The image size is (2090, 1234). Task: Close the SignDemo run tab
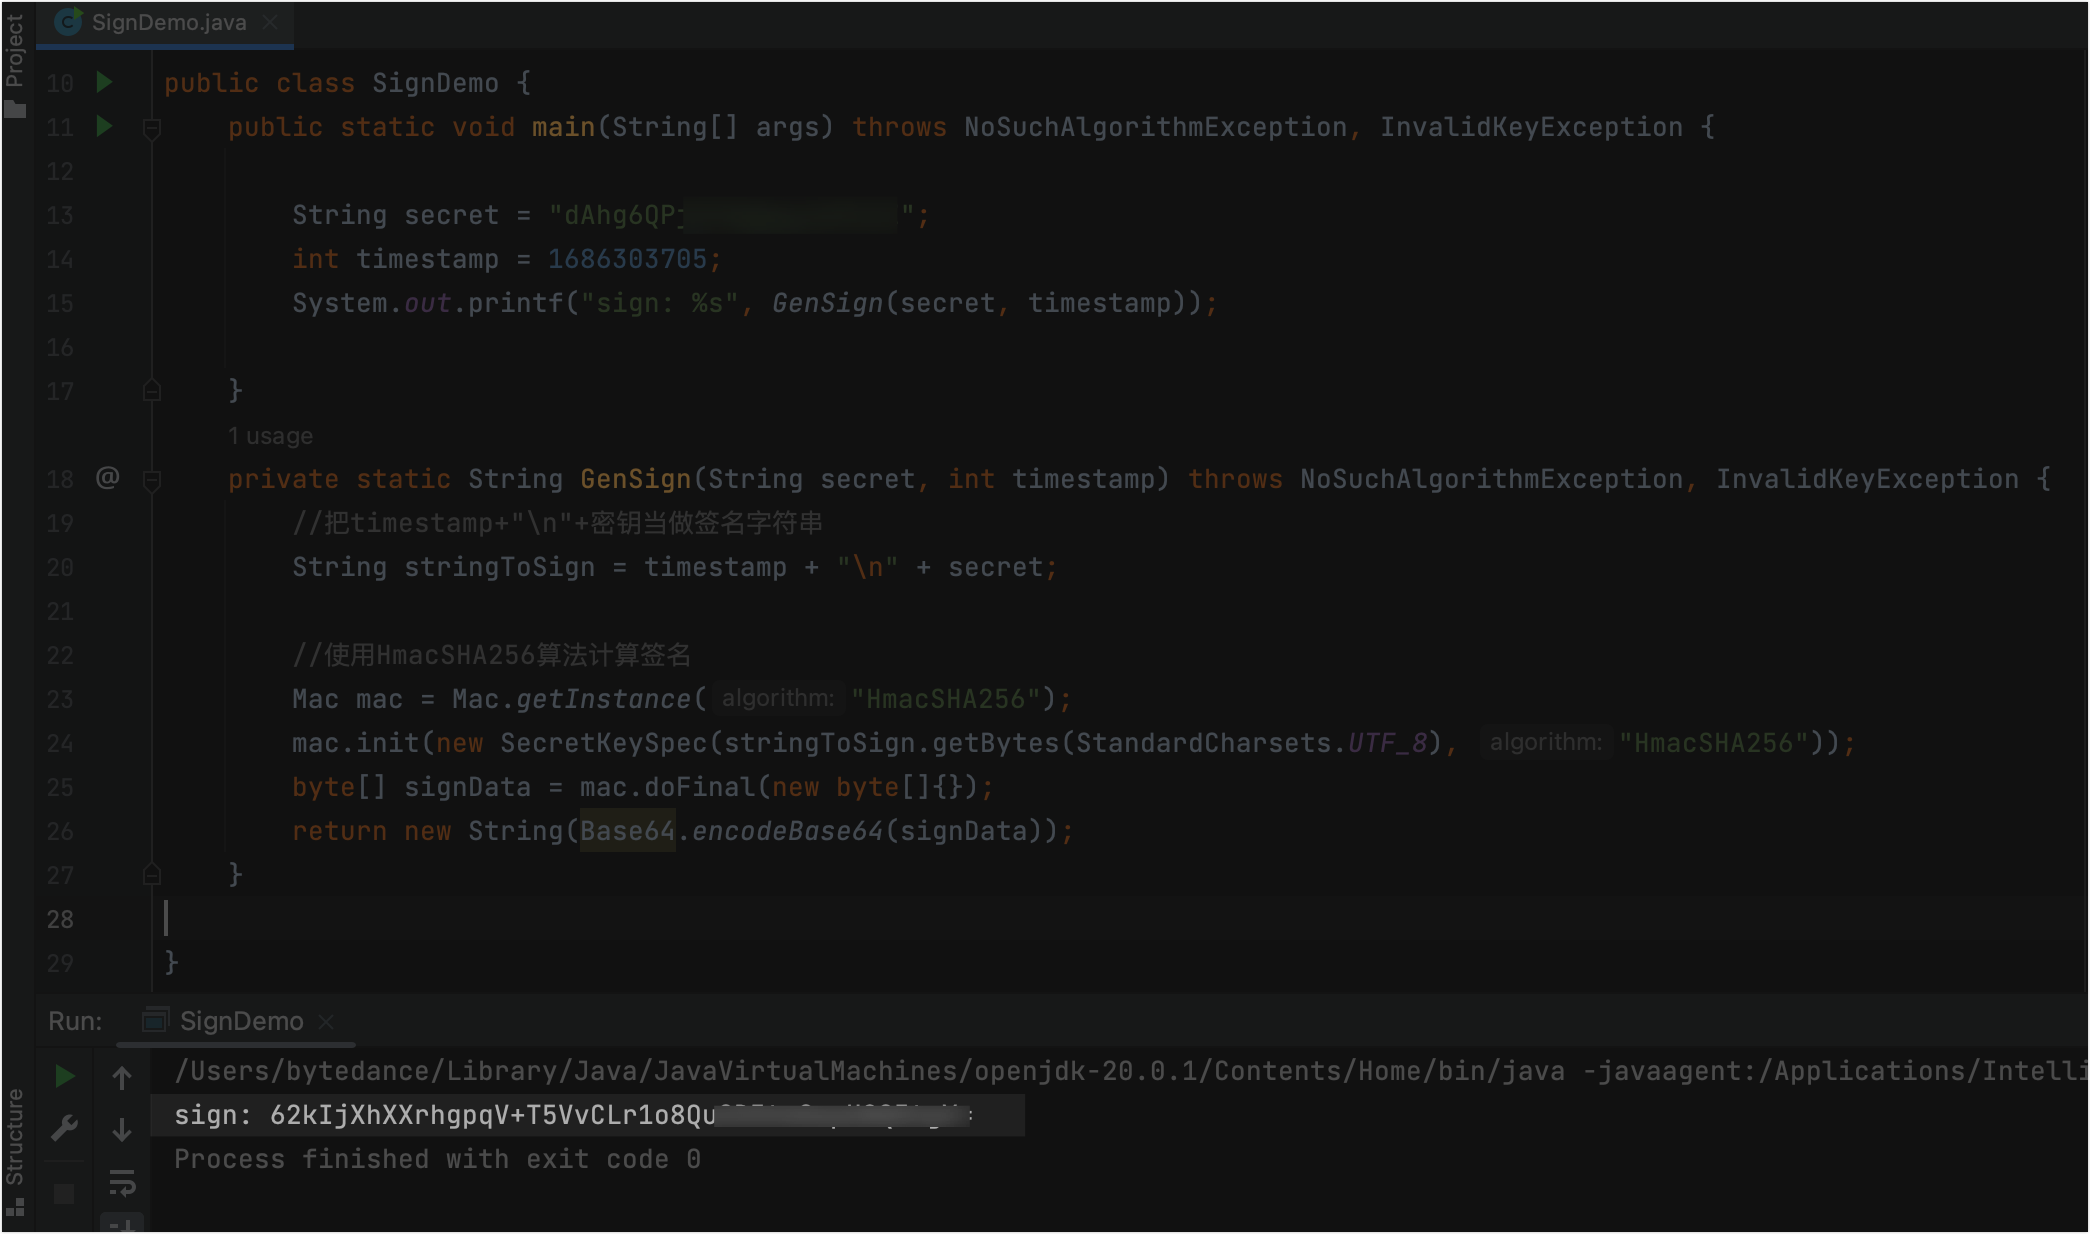point(327,1021)
